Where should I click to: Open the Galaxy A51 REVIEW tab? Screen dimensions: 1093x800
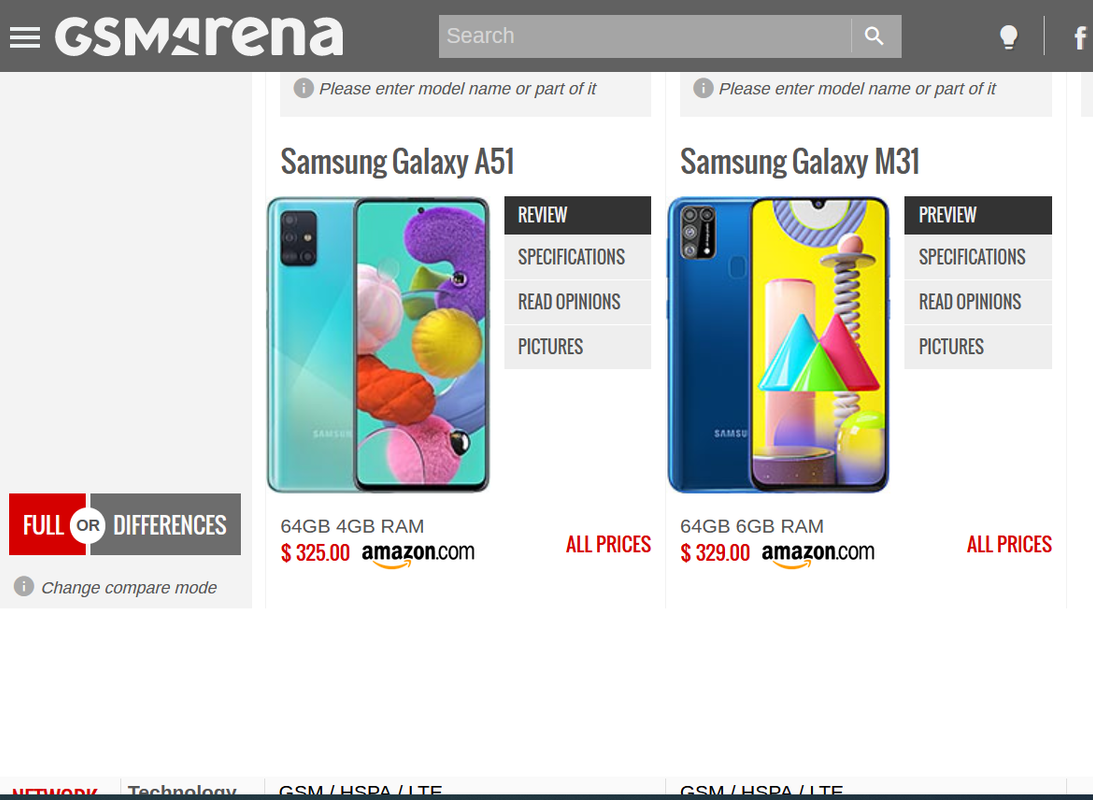tap(577, 215)
